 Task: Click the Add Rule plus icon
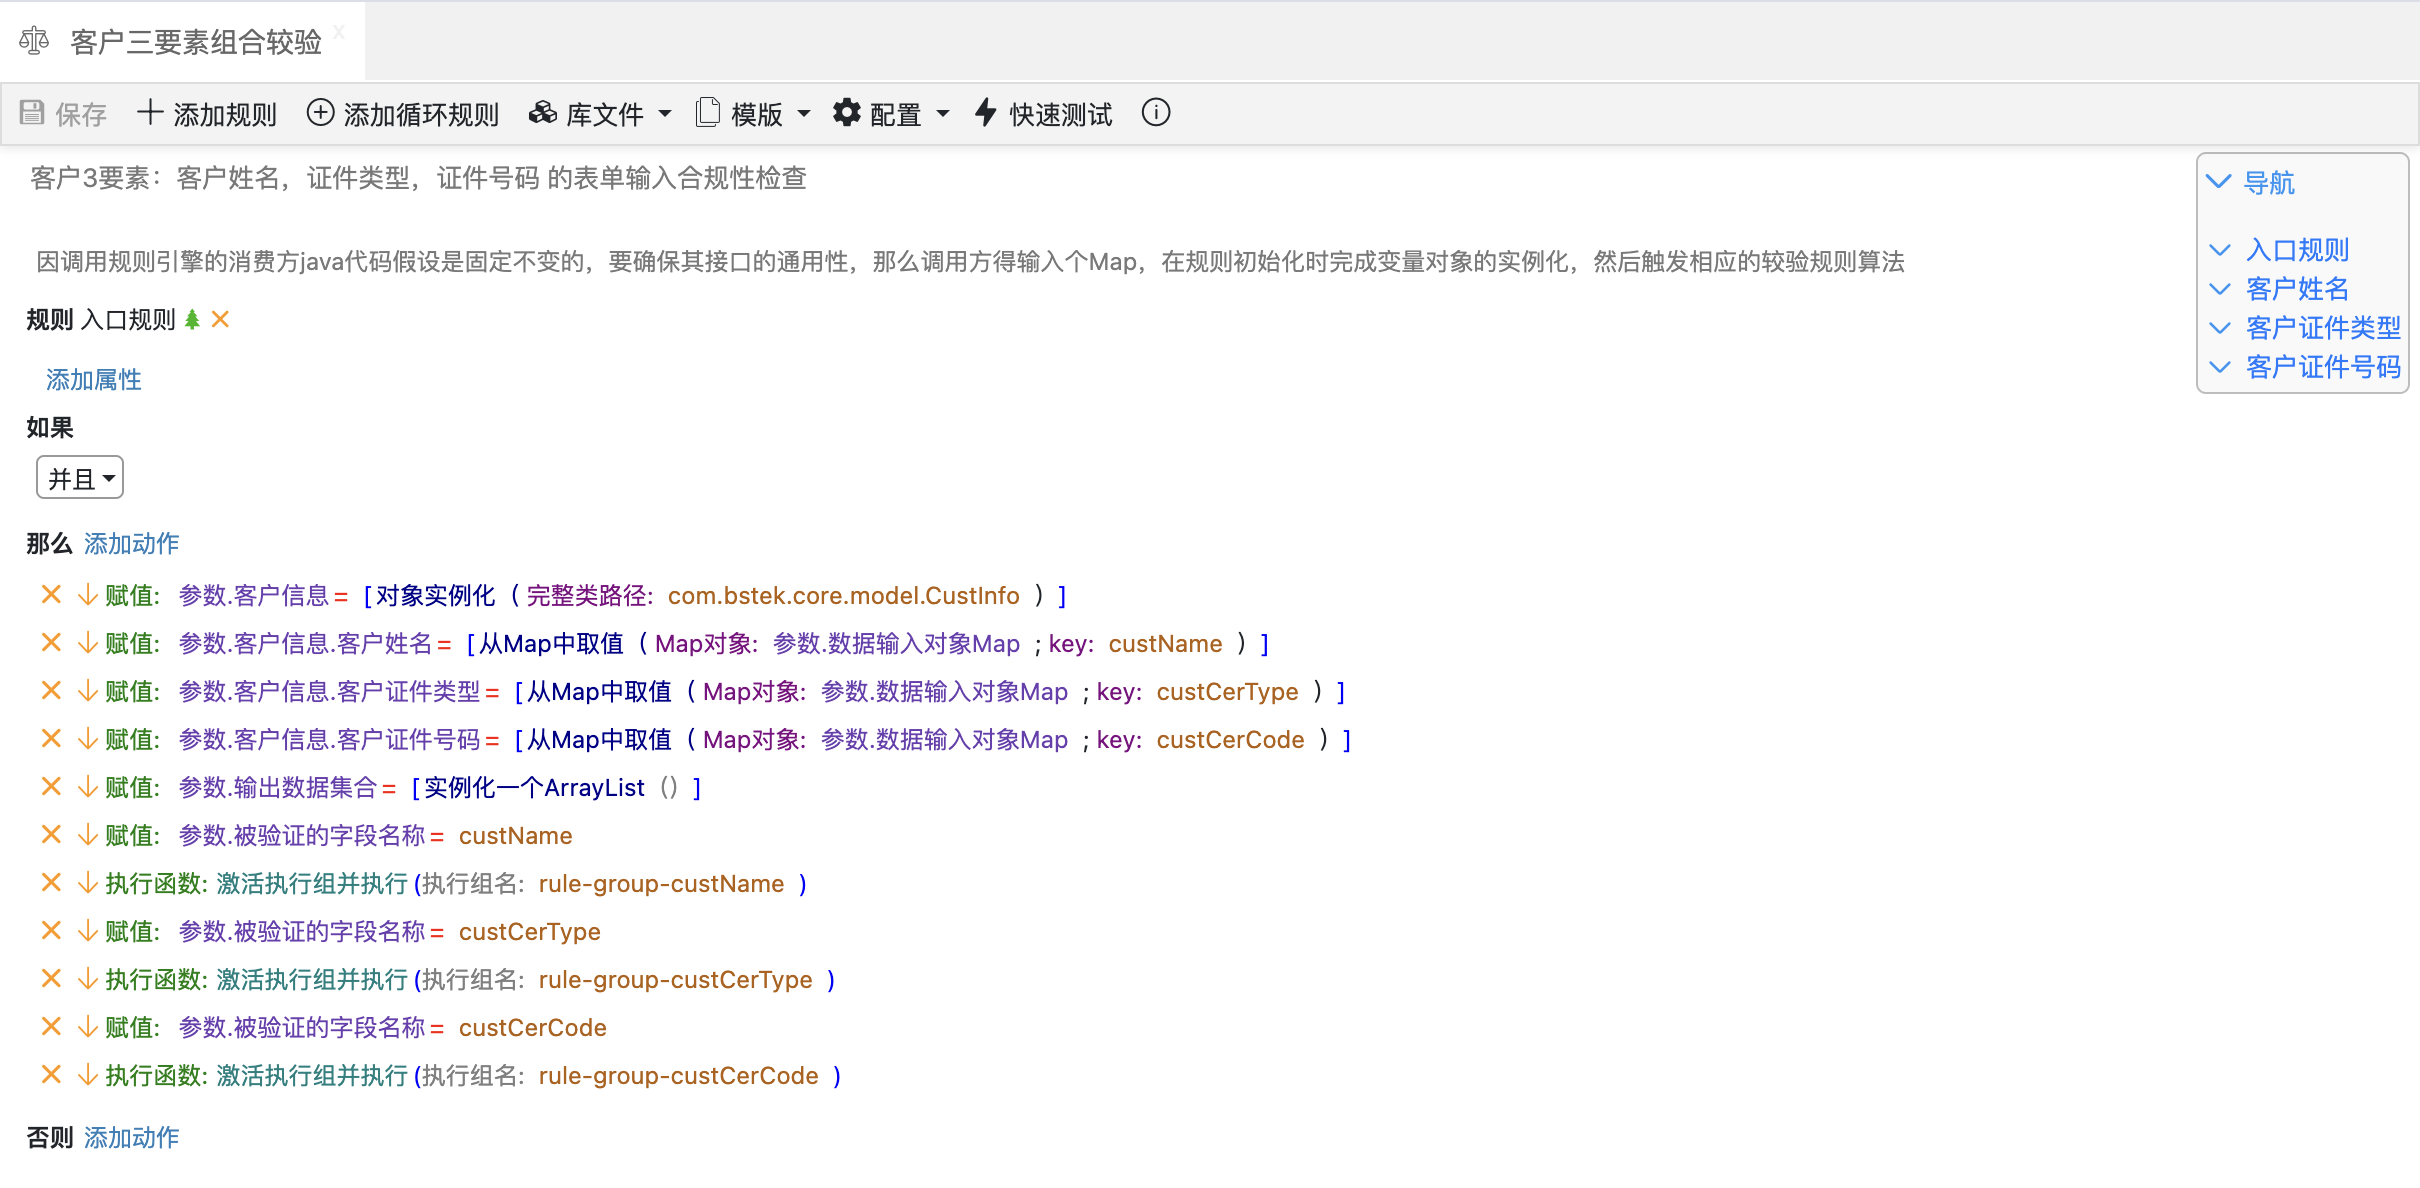click(x=150, y=113)
